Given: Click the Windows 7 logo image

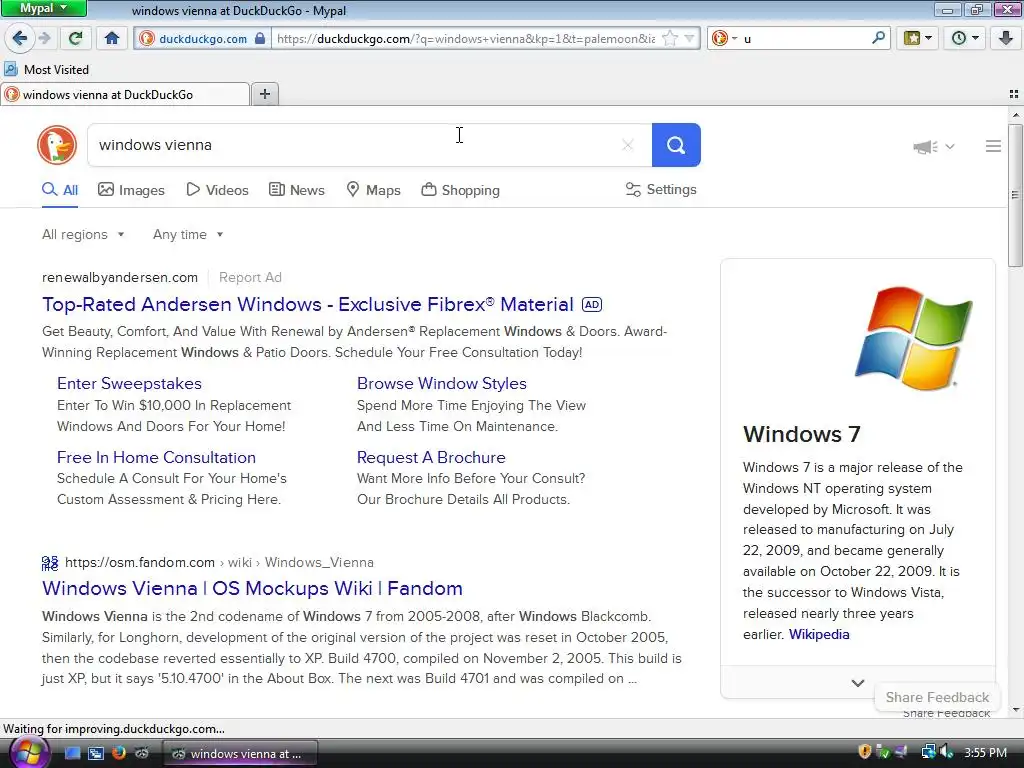Looking at the screenshot, I should pyautogui.click(x=913, y=338).
